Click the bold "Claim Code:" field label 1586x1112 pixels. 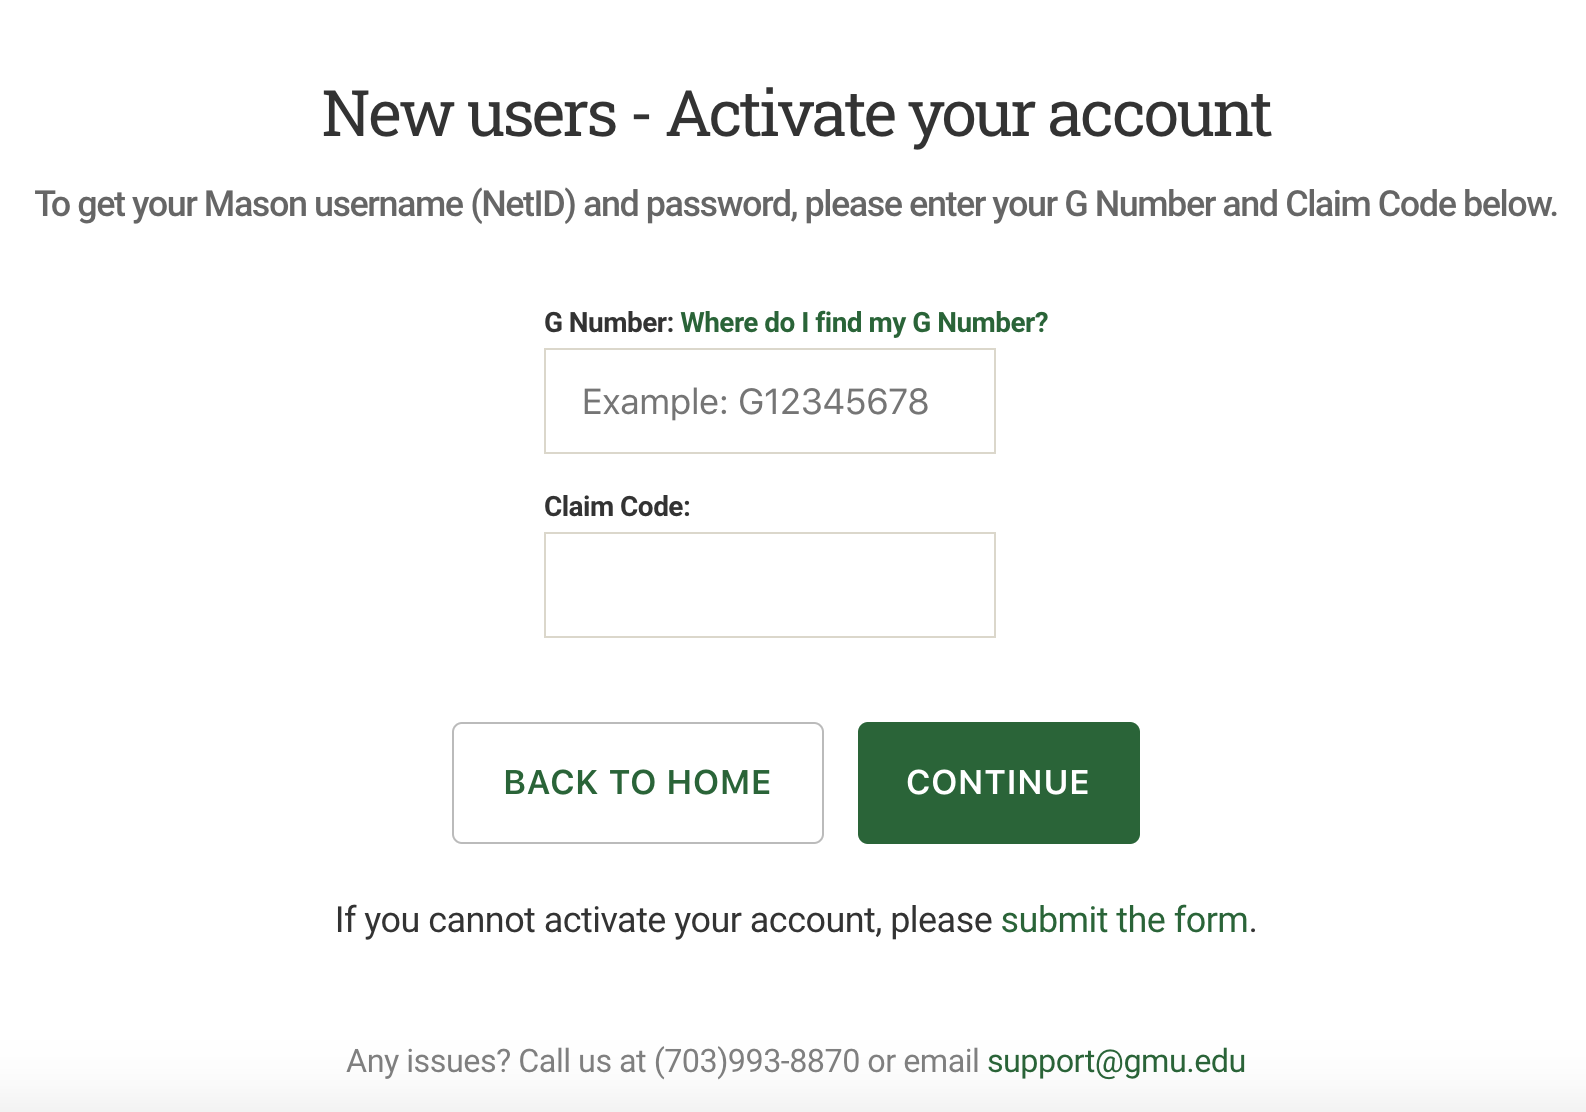[617, 507]
